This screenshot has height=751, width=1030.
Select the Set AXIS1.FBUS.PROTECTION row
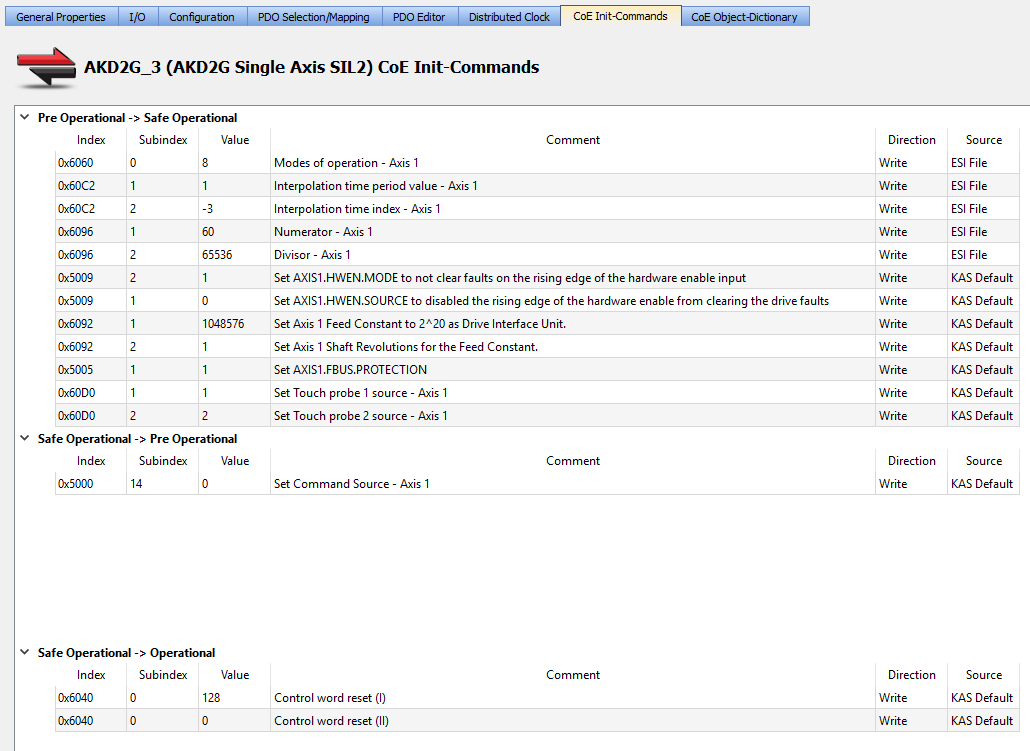pos(537,369)
